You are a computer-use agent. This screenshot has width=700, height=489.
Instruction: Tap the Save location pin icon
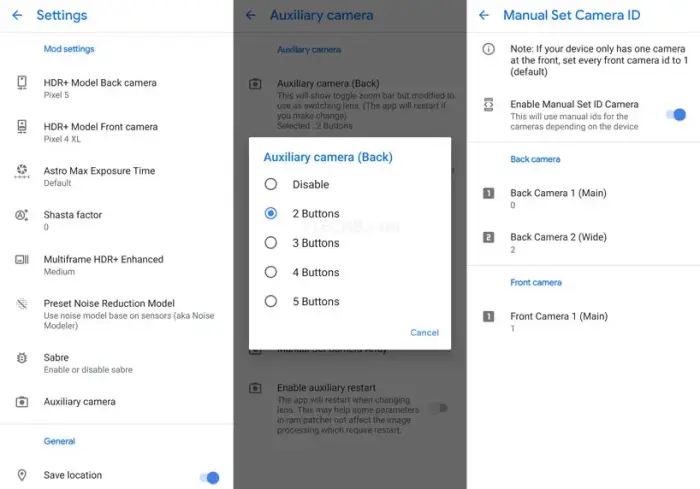pos(22,475)
